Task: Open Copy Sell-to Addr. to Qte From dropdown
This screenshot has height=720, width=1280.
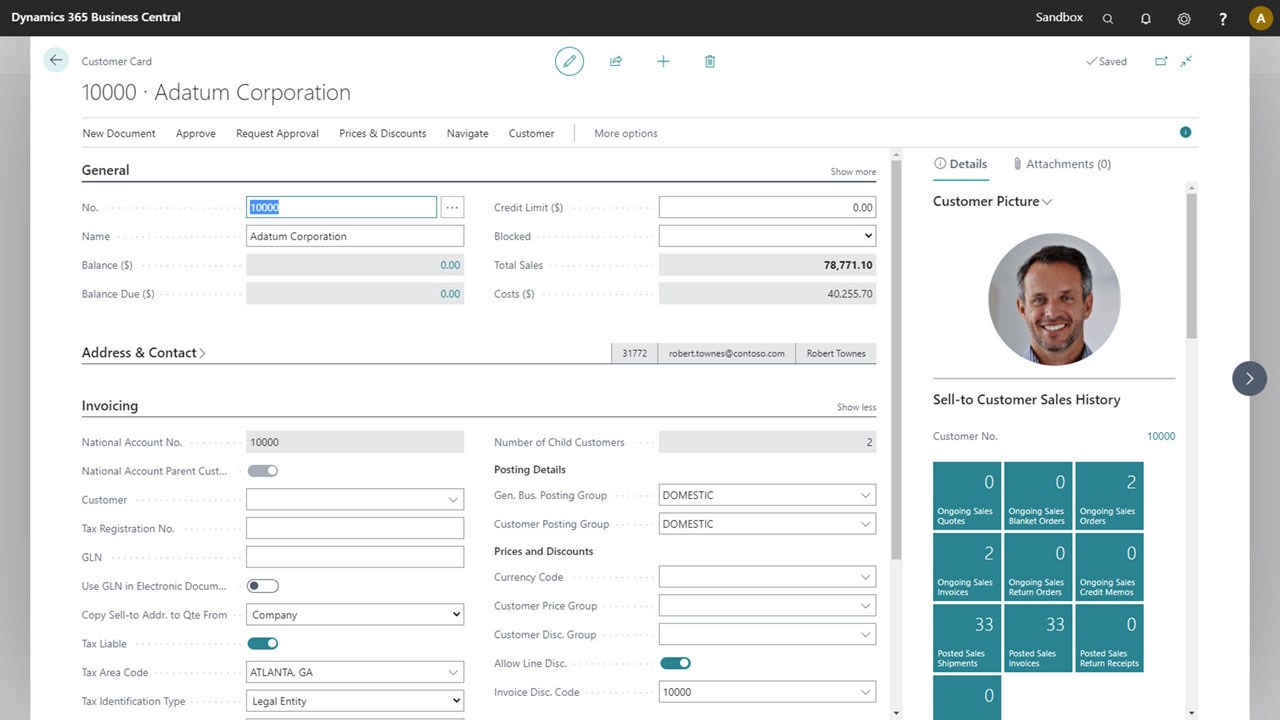Action: click(x=355, y=615)
